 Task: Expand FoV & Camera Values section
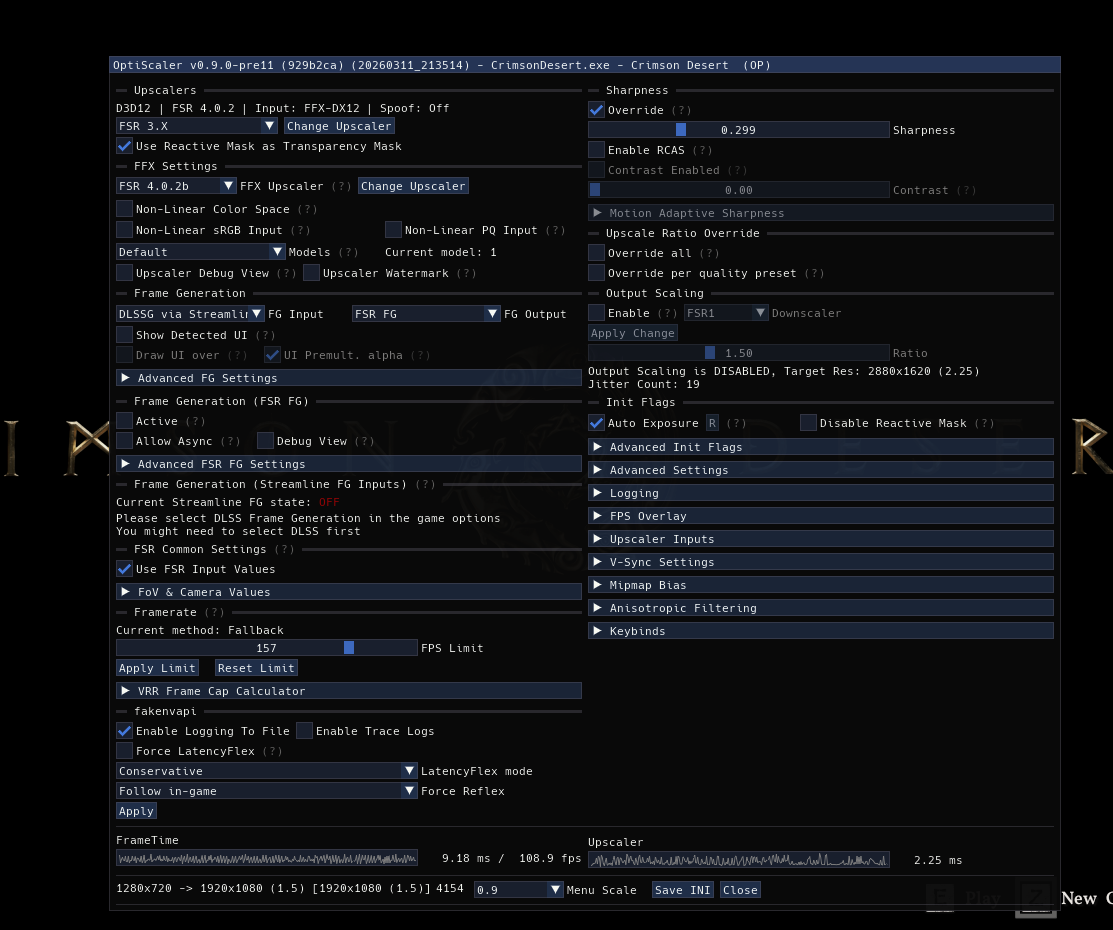(349, 591)
